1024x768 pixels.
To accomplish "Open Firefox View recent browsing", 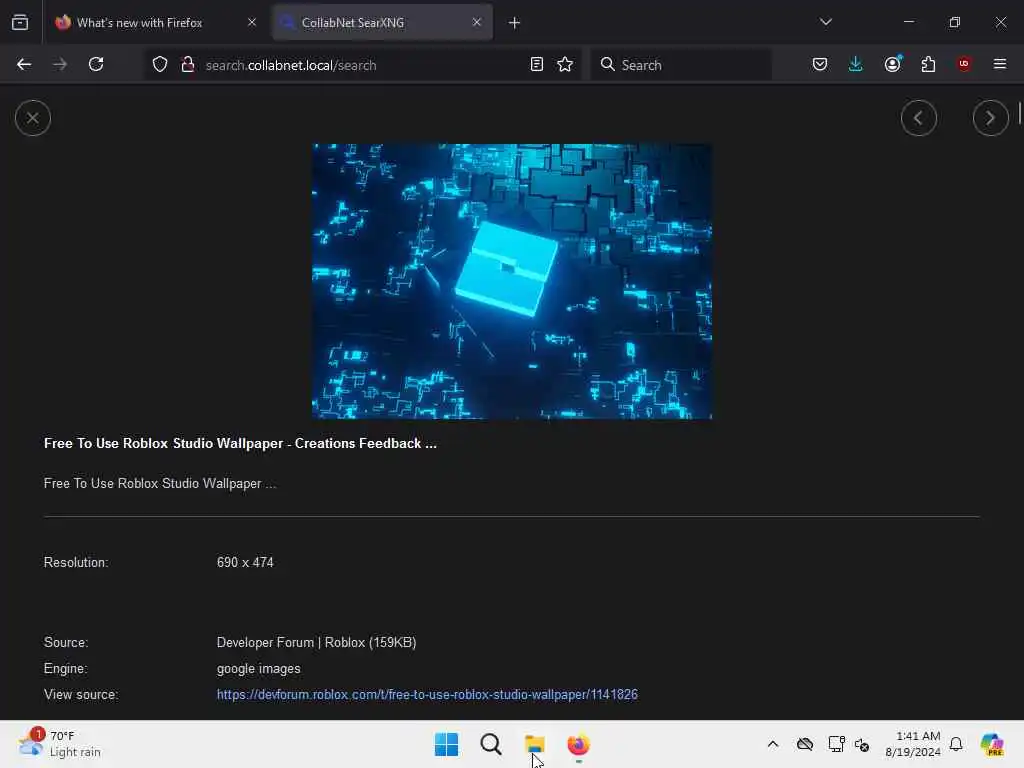I will pos(20,22).
